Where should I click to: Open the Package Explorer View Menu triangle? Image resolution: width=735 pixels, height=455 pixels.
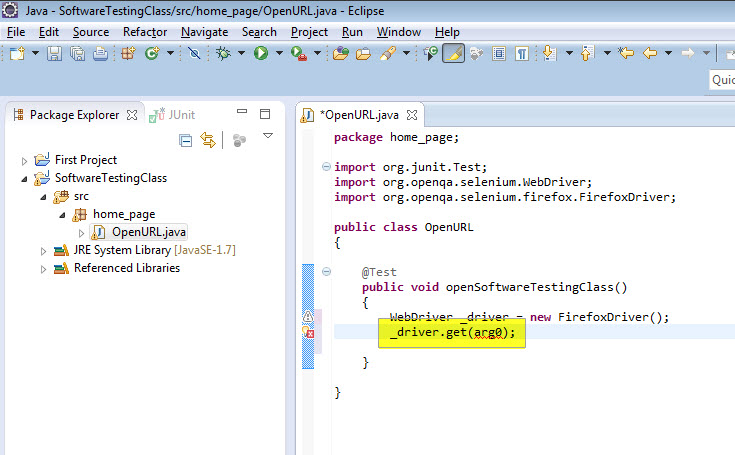coord(268,136)
